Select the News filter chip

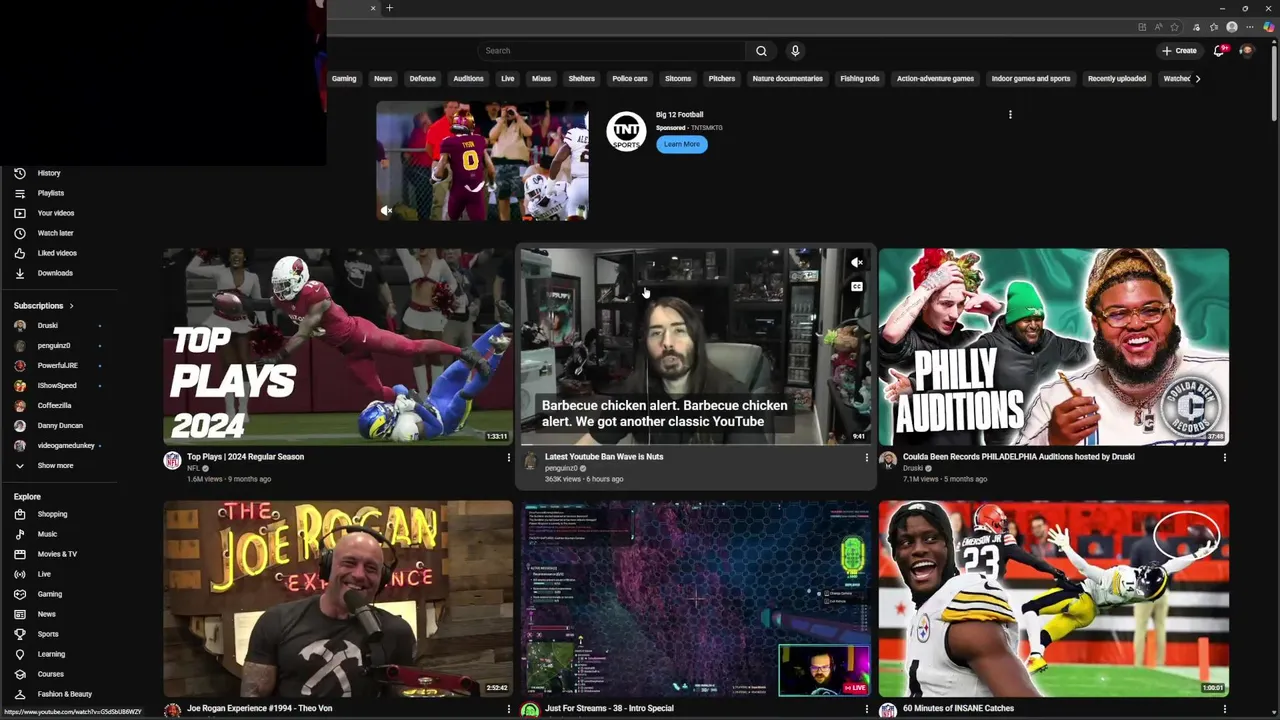[383, 79]
